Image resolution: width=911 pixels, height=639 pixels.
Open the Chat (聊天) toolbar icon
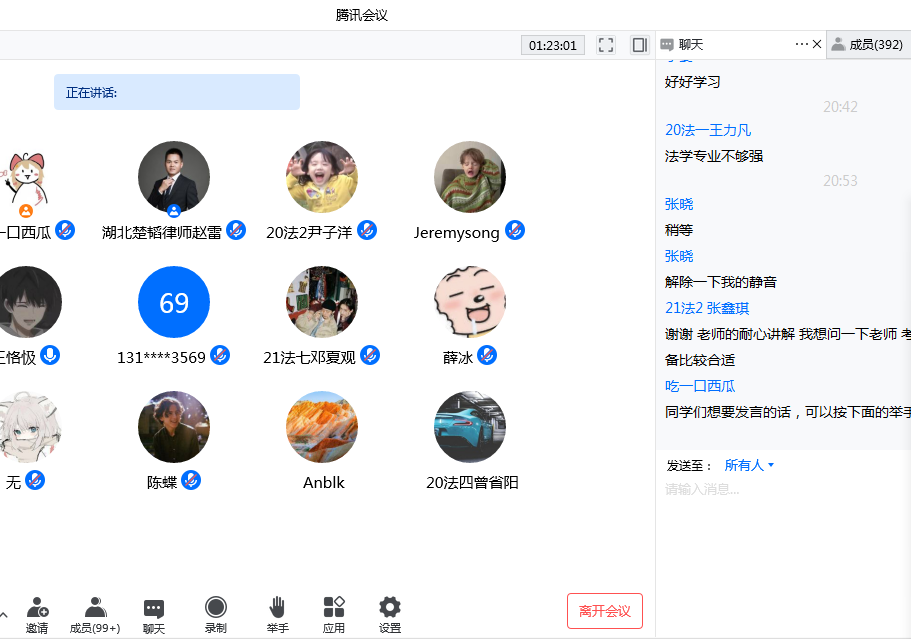click(154, 609)
